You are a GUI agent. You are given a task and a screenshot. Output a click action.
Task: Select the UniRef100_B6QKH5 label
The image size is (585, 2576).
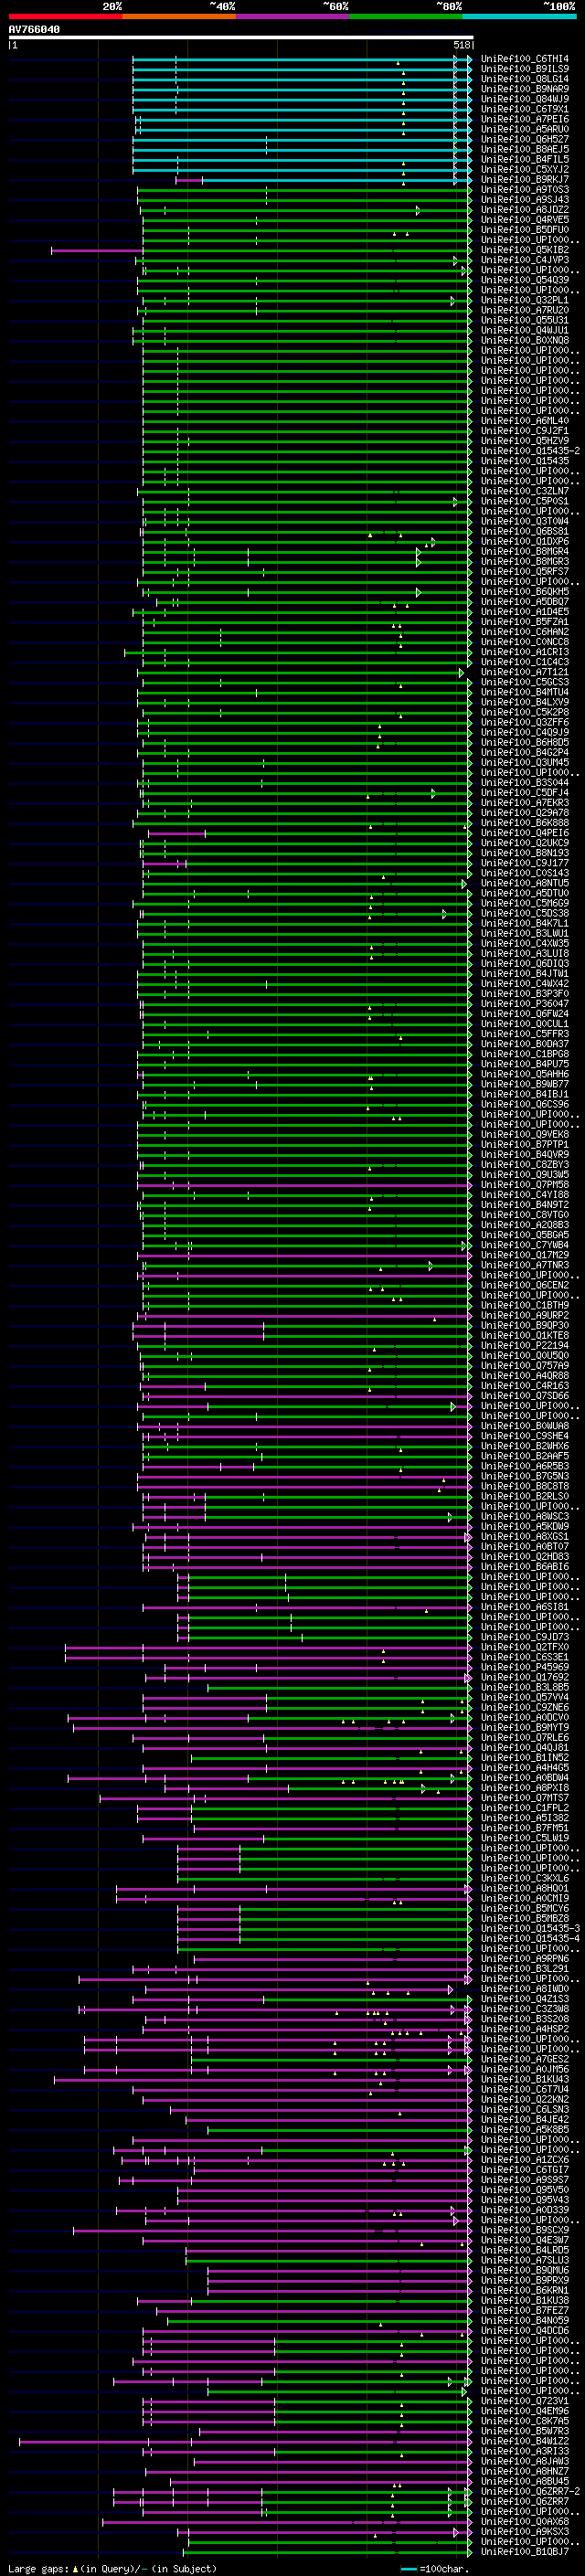[525, 591]
